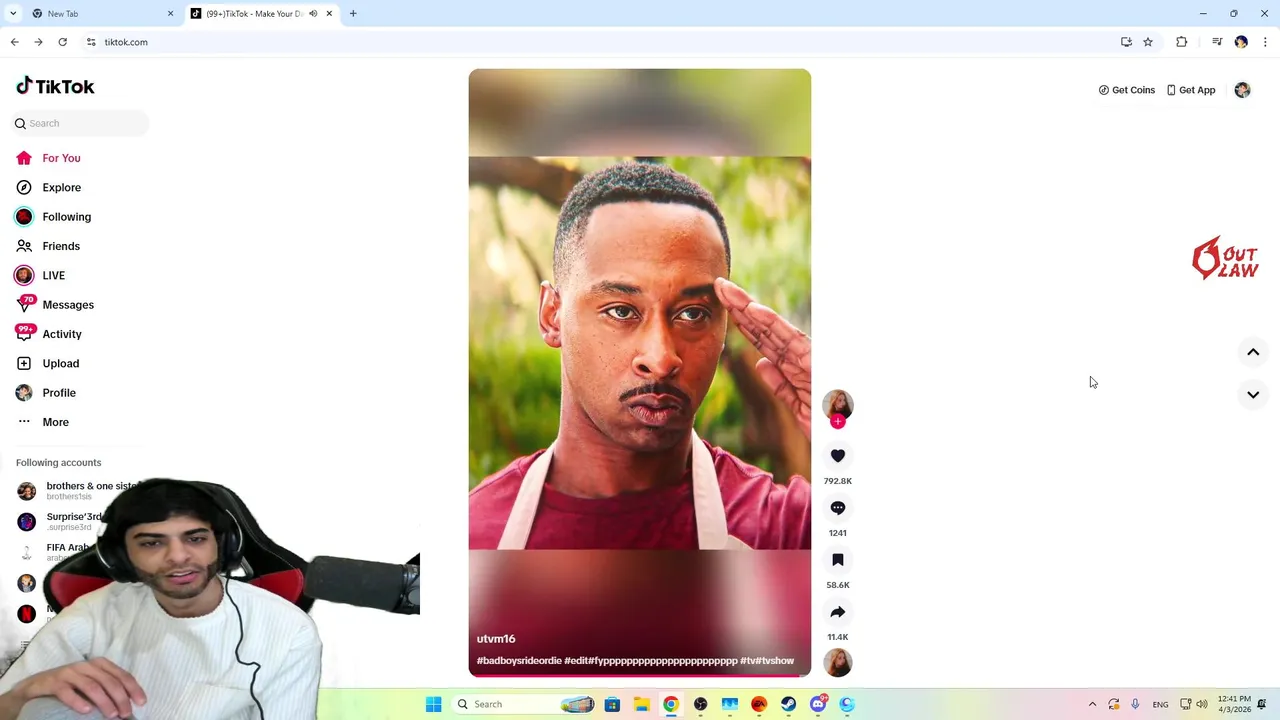Reload the TikTok page
This screenshot has height=720, width=1280.
(x=62, y=42)
